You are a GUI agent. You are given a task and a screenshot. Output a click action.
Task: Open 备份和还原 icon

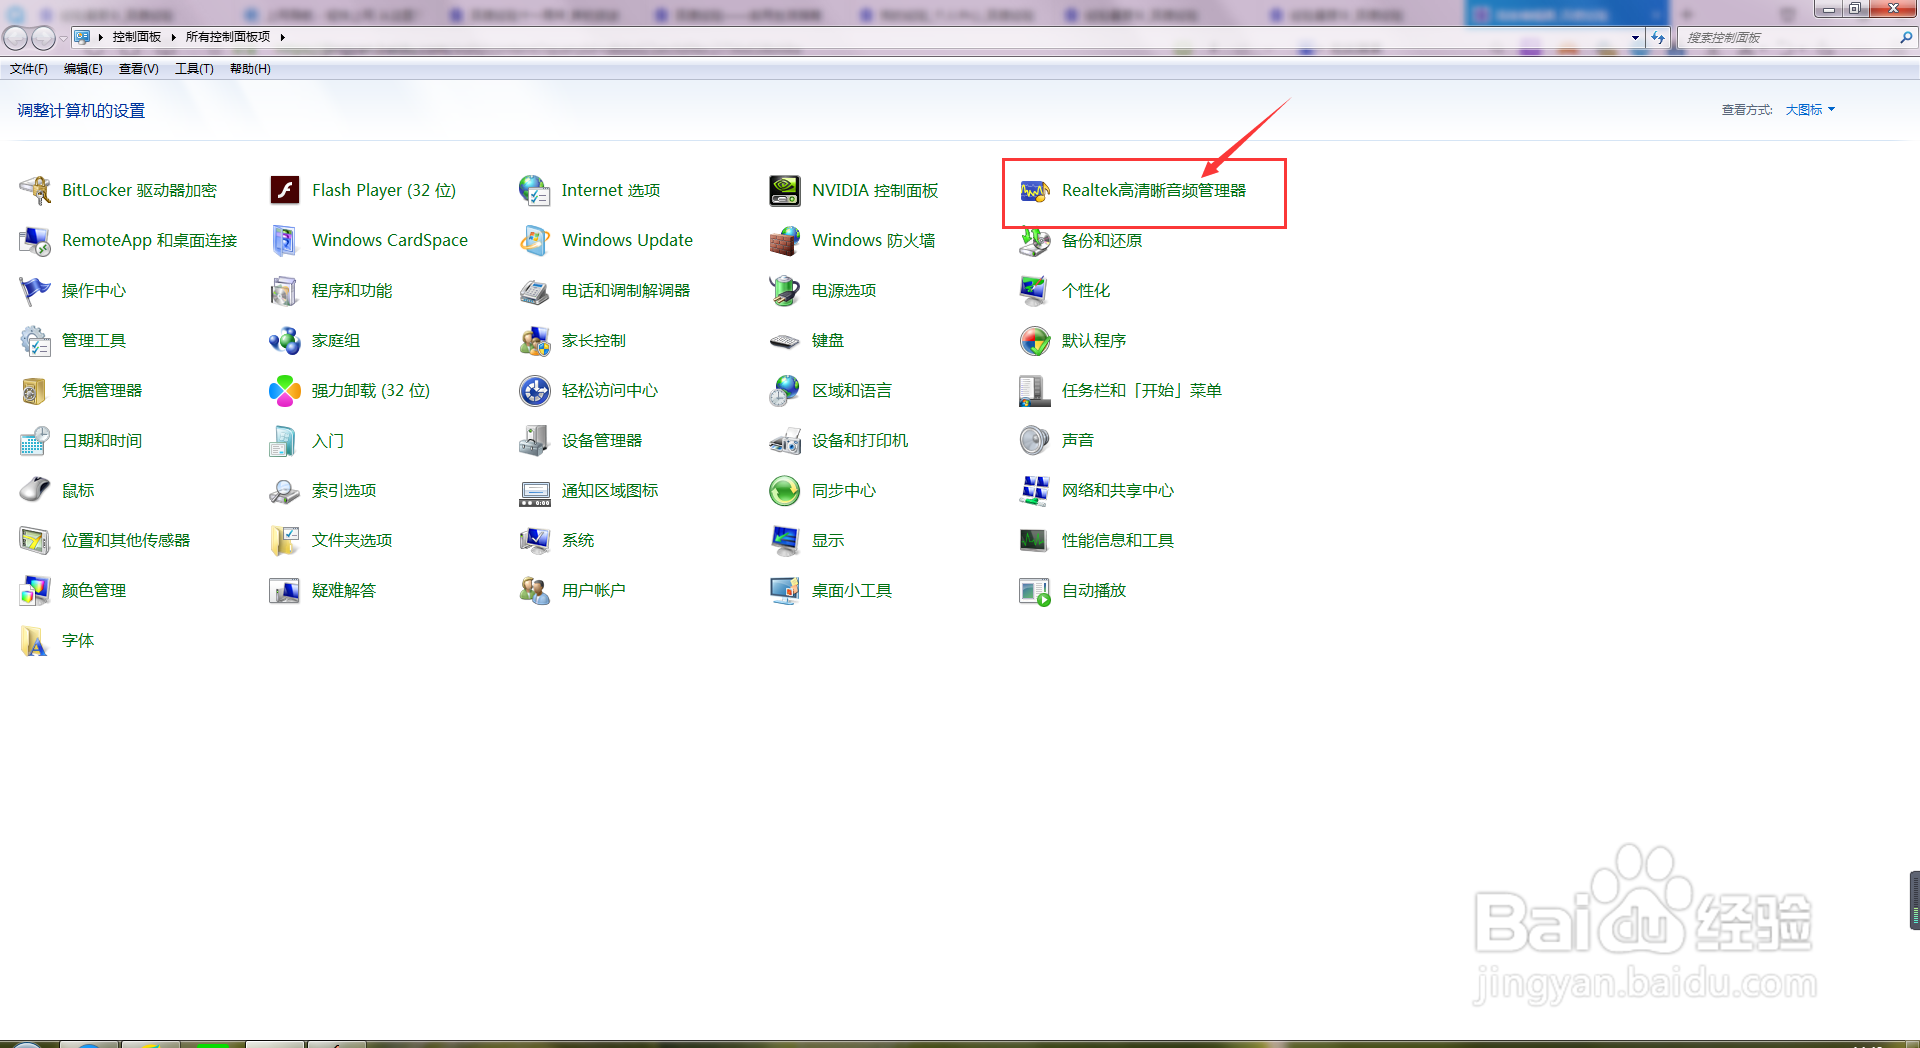[1035, 240]
